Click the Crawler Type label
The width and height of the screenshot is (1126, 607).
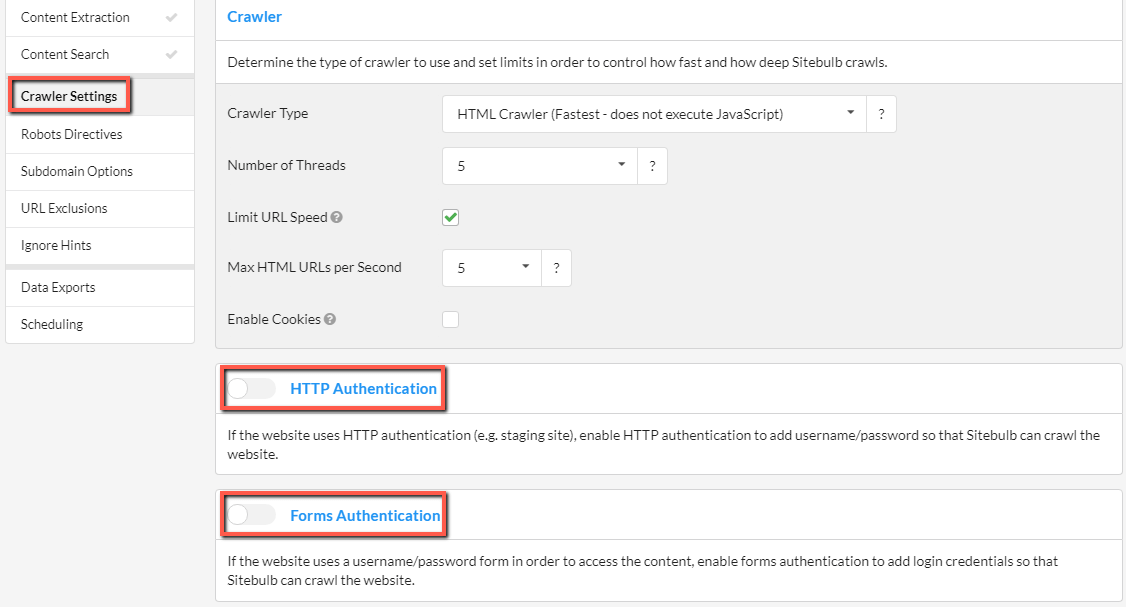point(268,113)
